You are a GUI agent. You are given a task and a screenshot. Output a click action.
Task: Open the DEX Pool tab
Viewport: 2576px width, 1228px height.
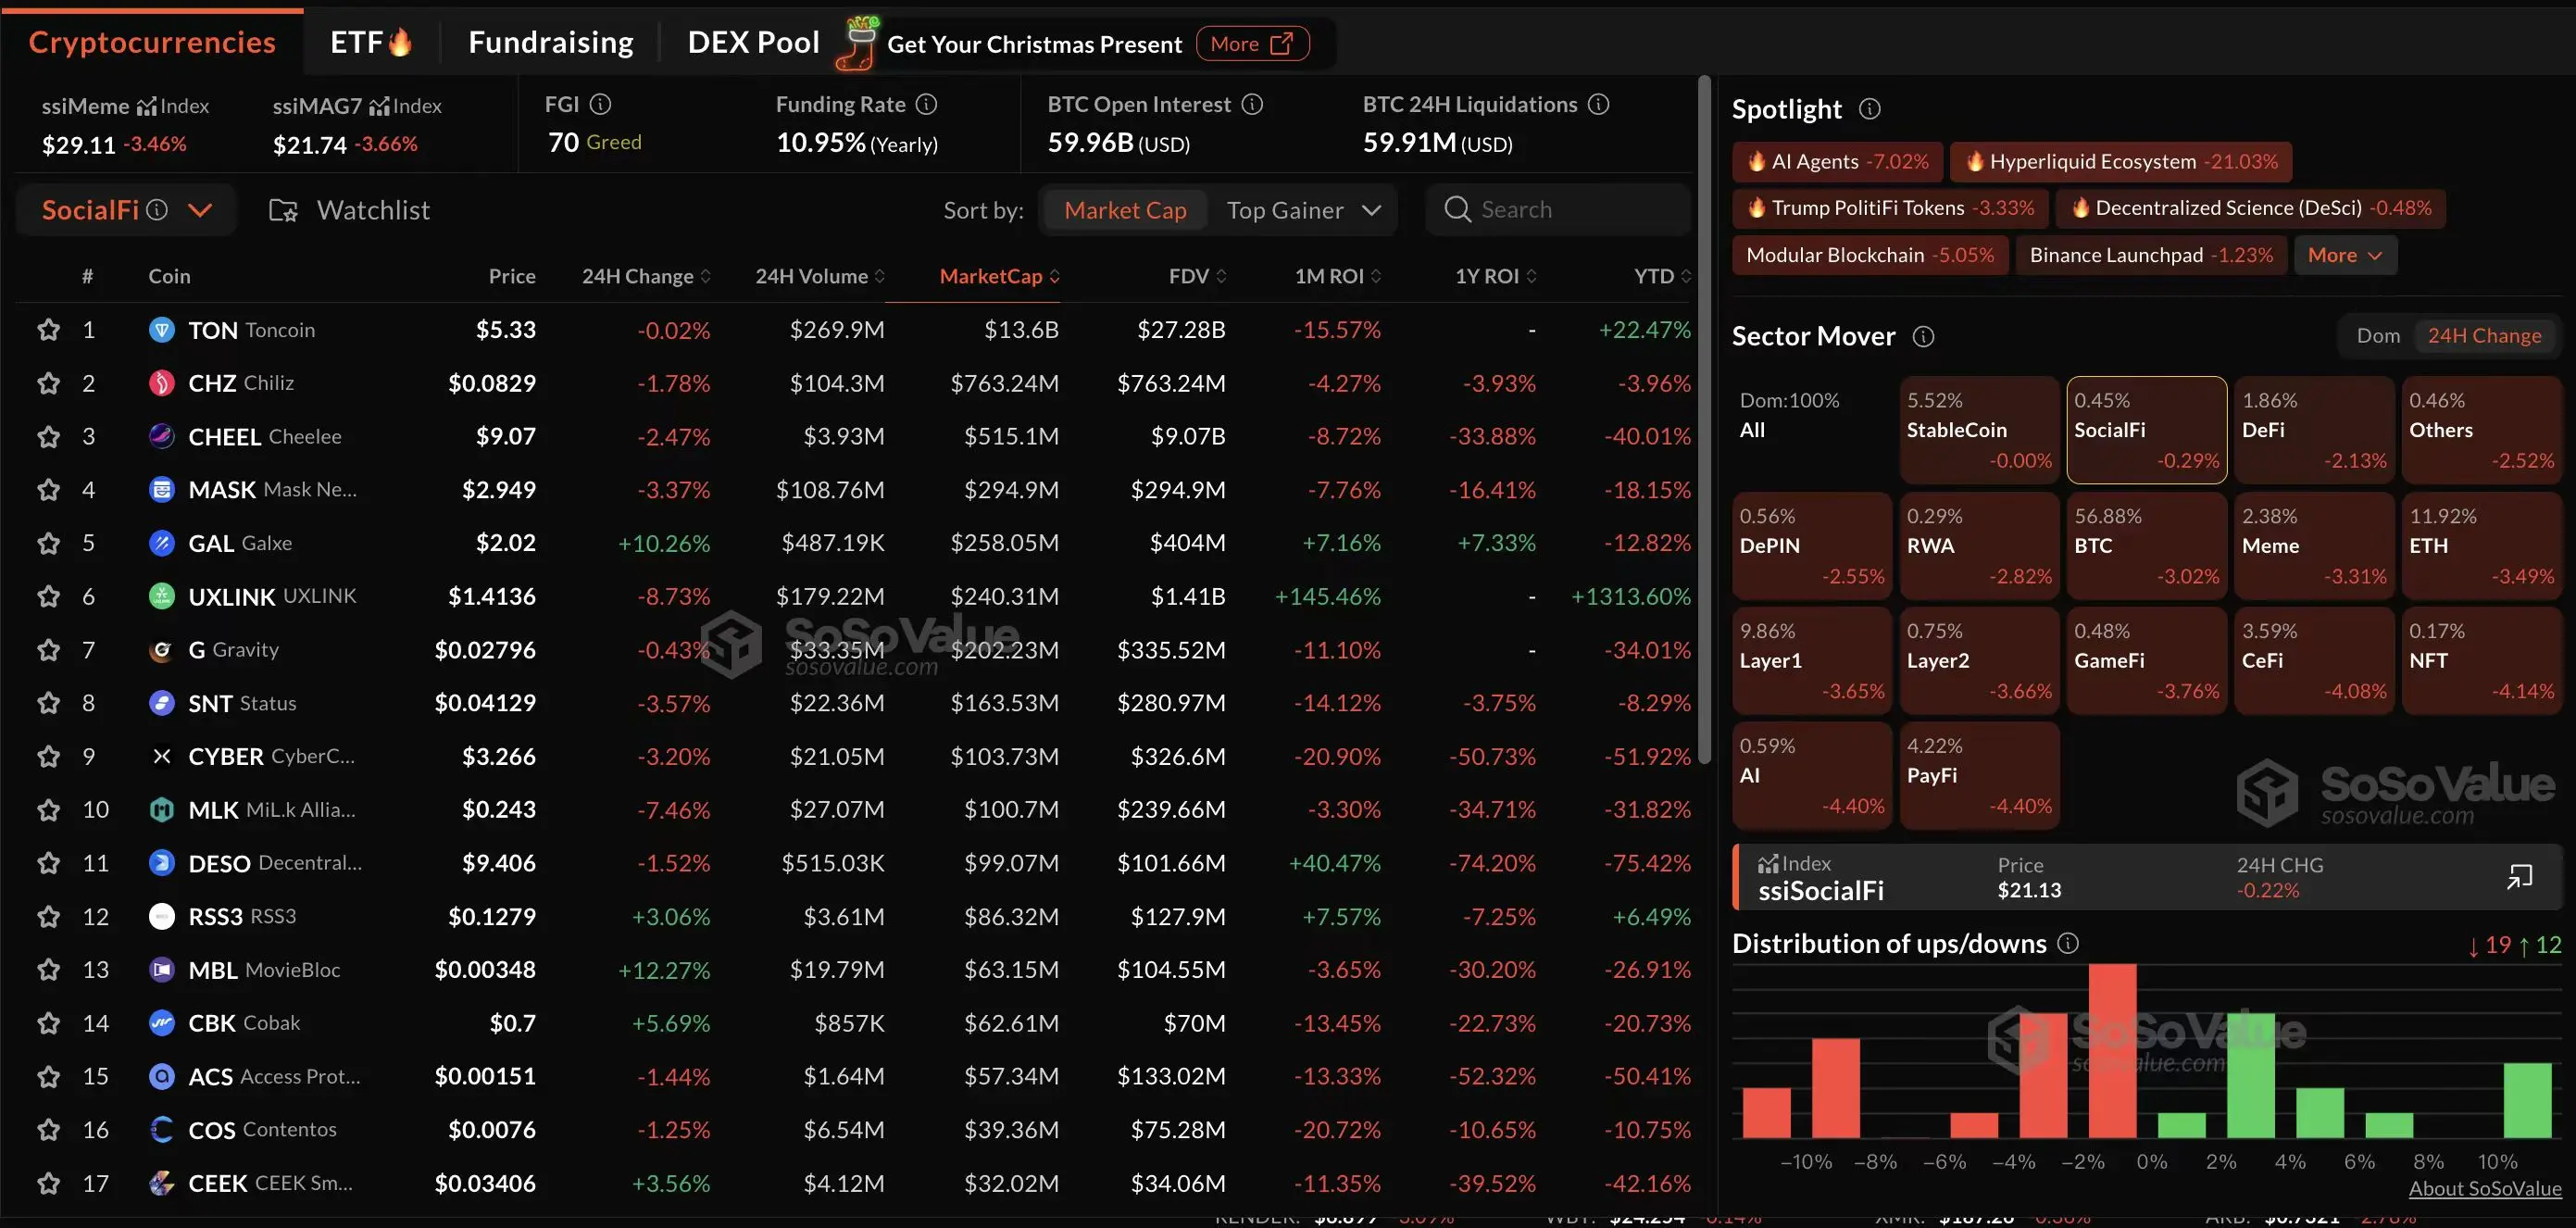753,42
